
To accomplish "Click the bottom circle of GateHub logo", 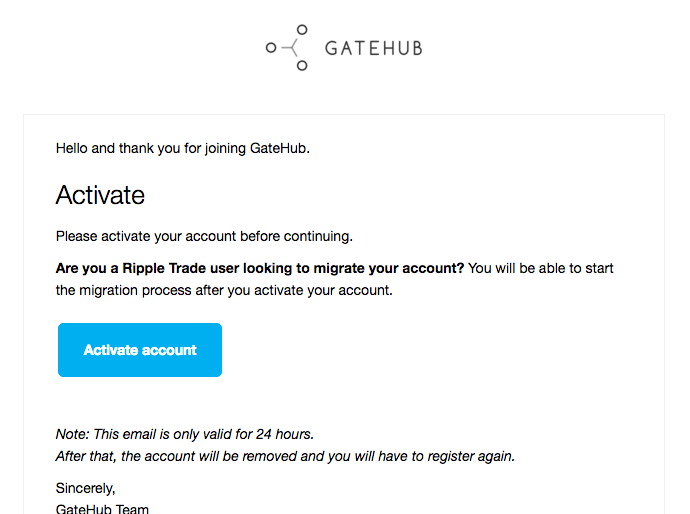I will coord(302,66).
